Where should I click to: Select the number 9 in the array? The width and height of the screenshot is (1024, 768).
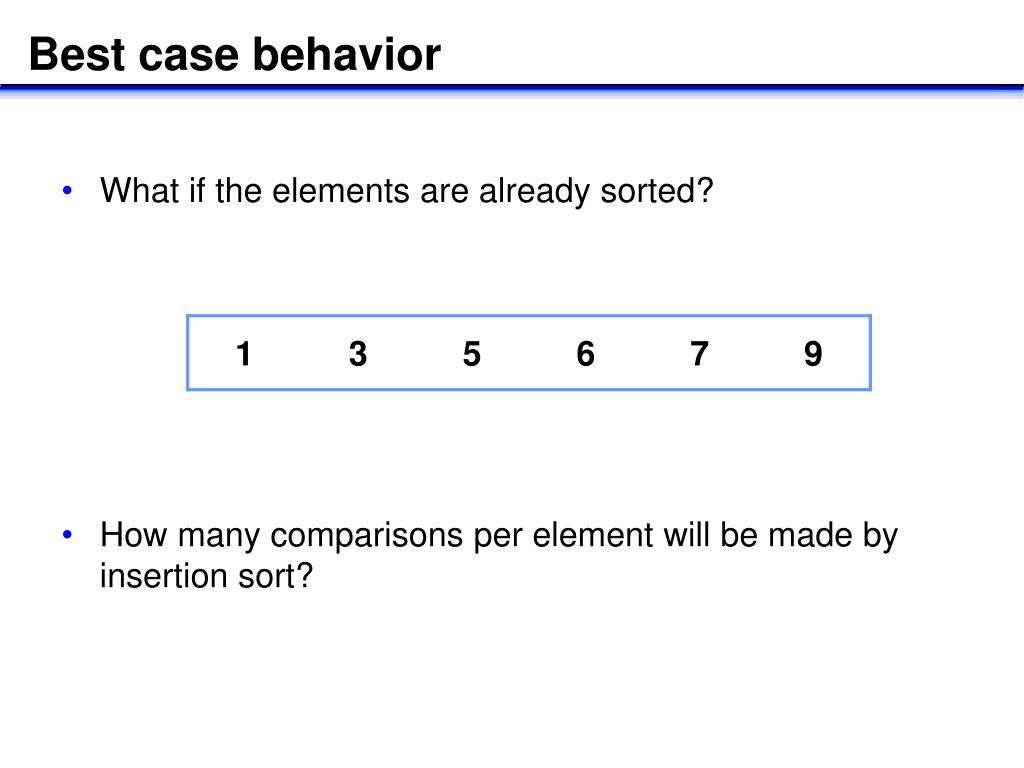click(x=813, y=354)
